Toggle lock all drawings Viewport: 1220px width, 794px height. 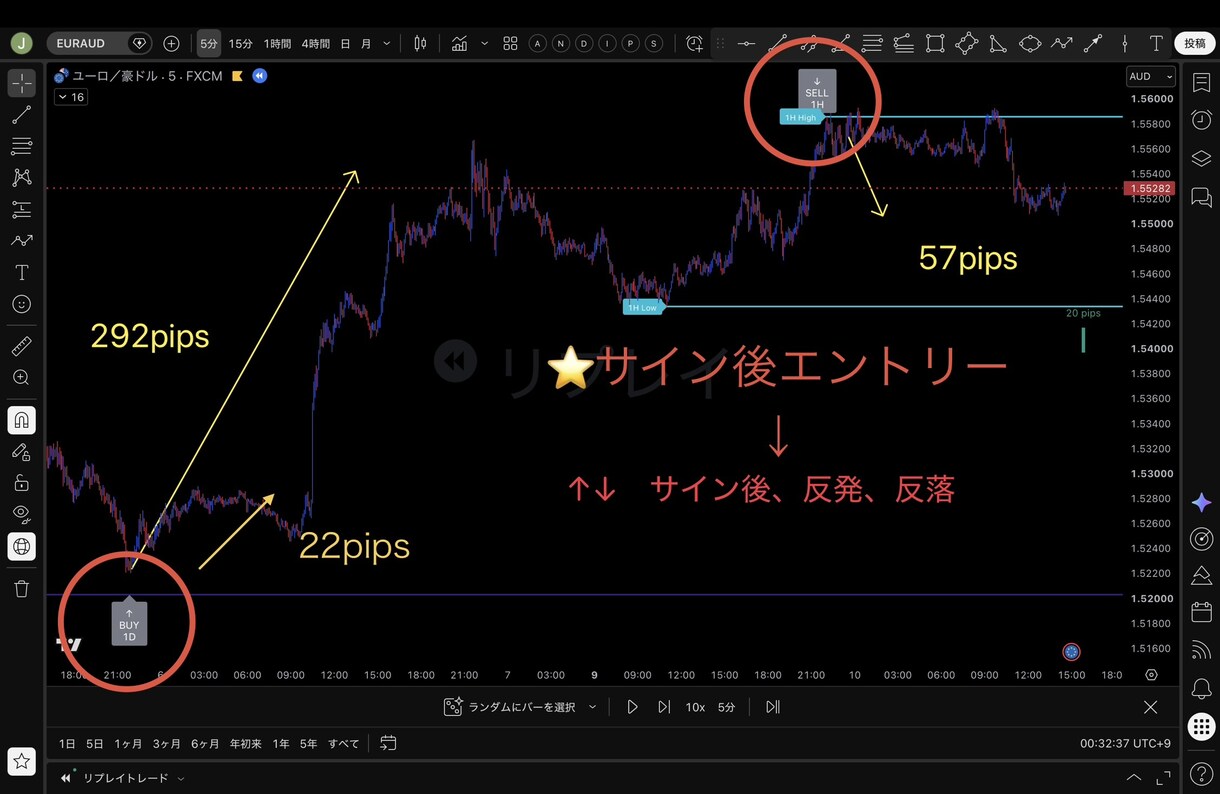click(x=21, y=483)
